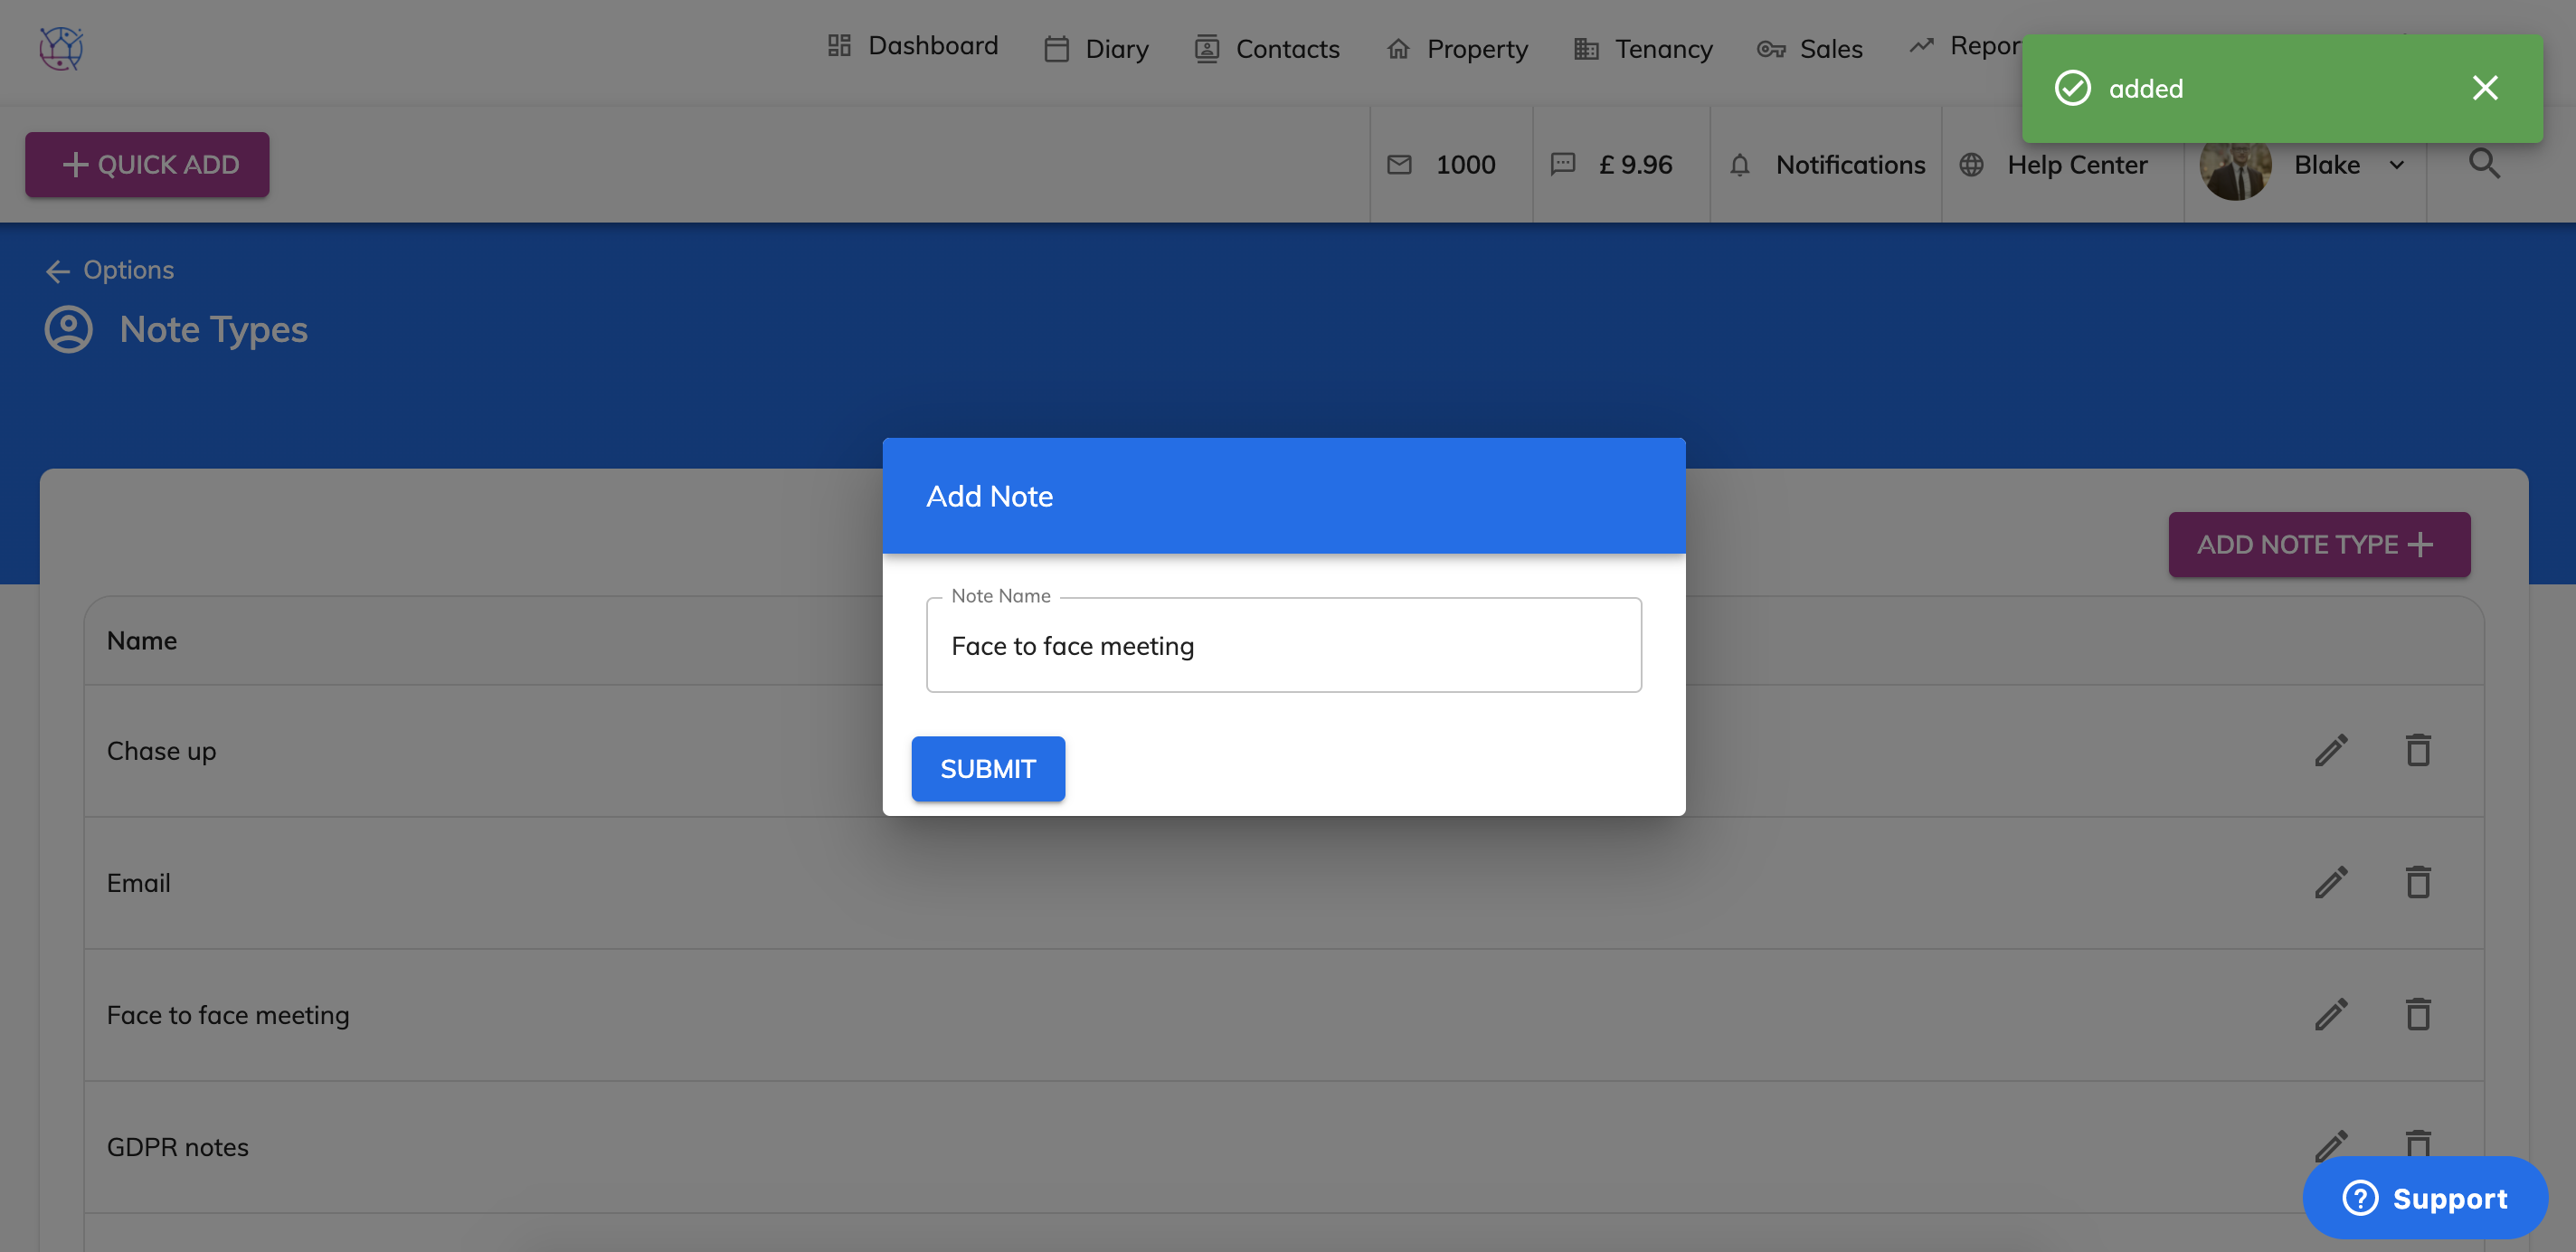Open the search magnifier icon
2576x1252 pixels.
point(2484,164)
